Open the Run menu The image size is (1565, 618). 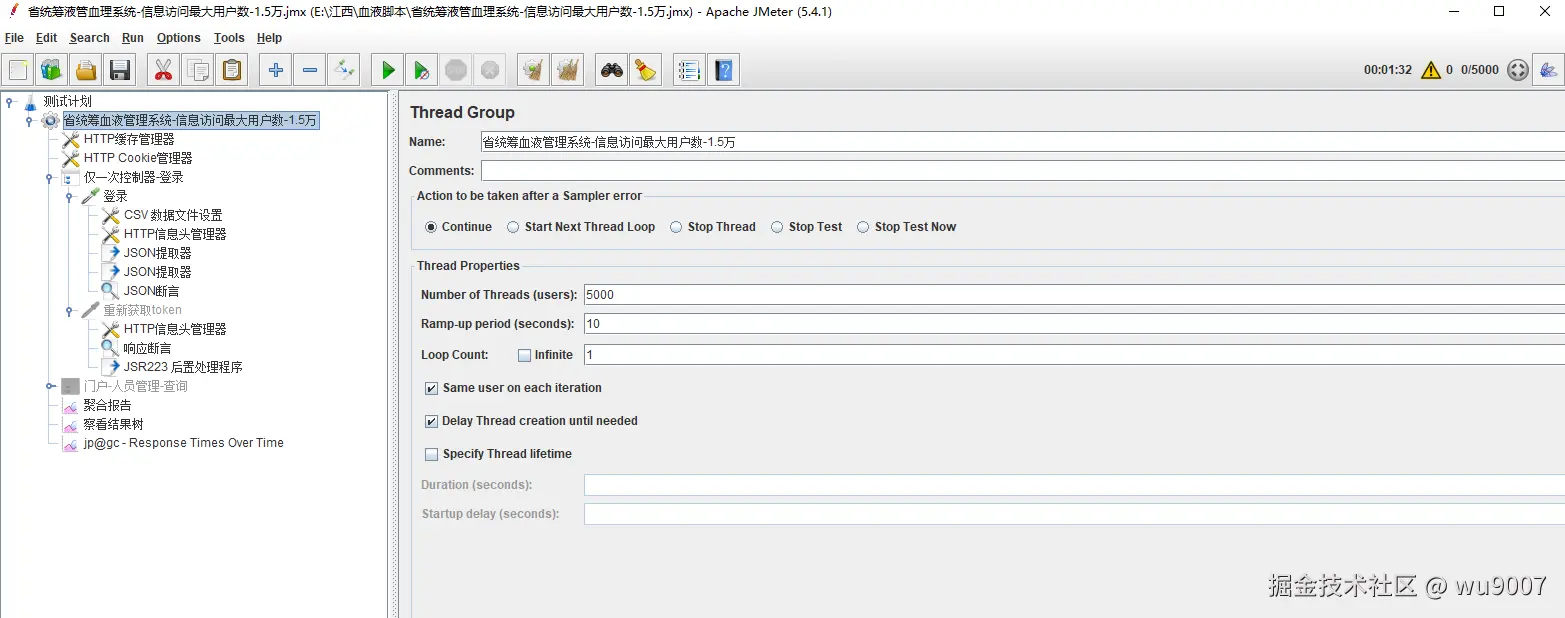click(132, 38)
